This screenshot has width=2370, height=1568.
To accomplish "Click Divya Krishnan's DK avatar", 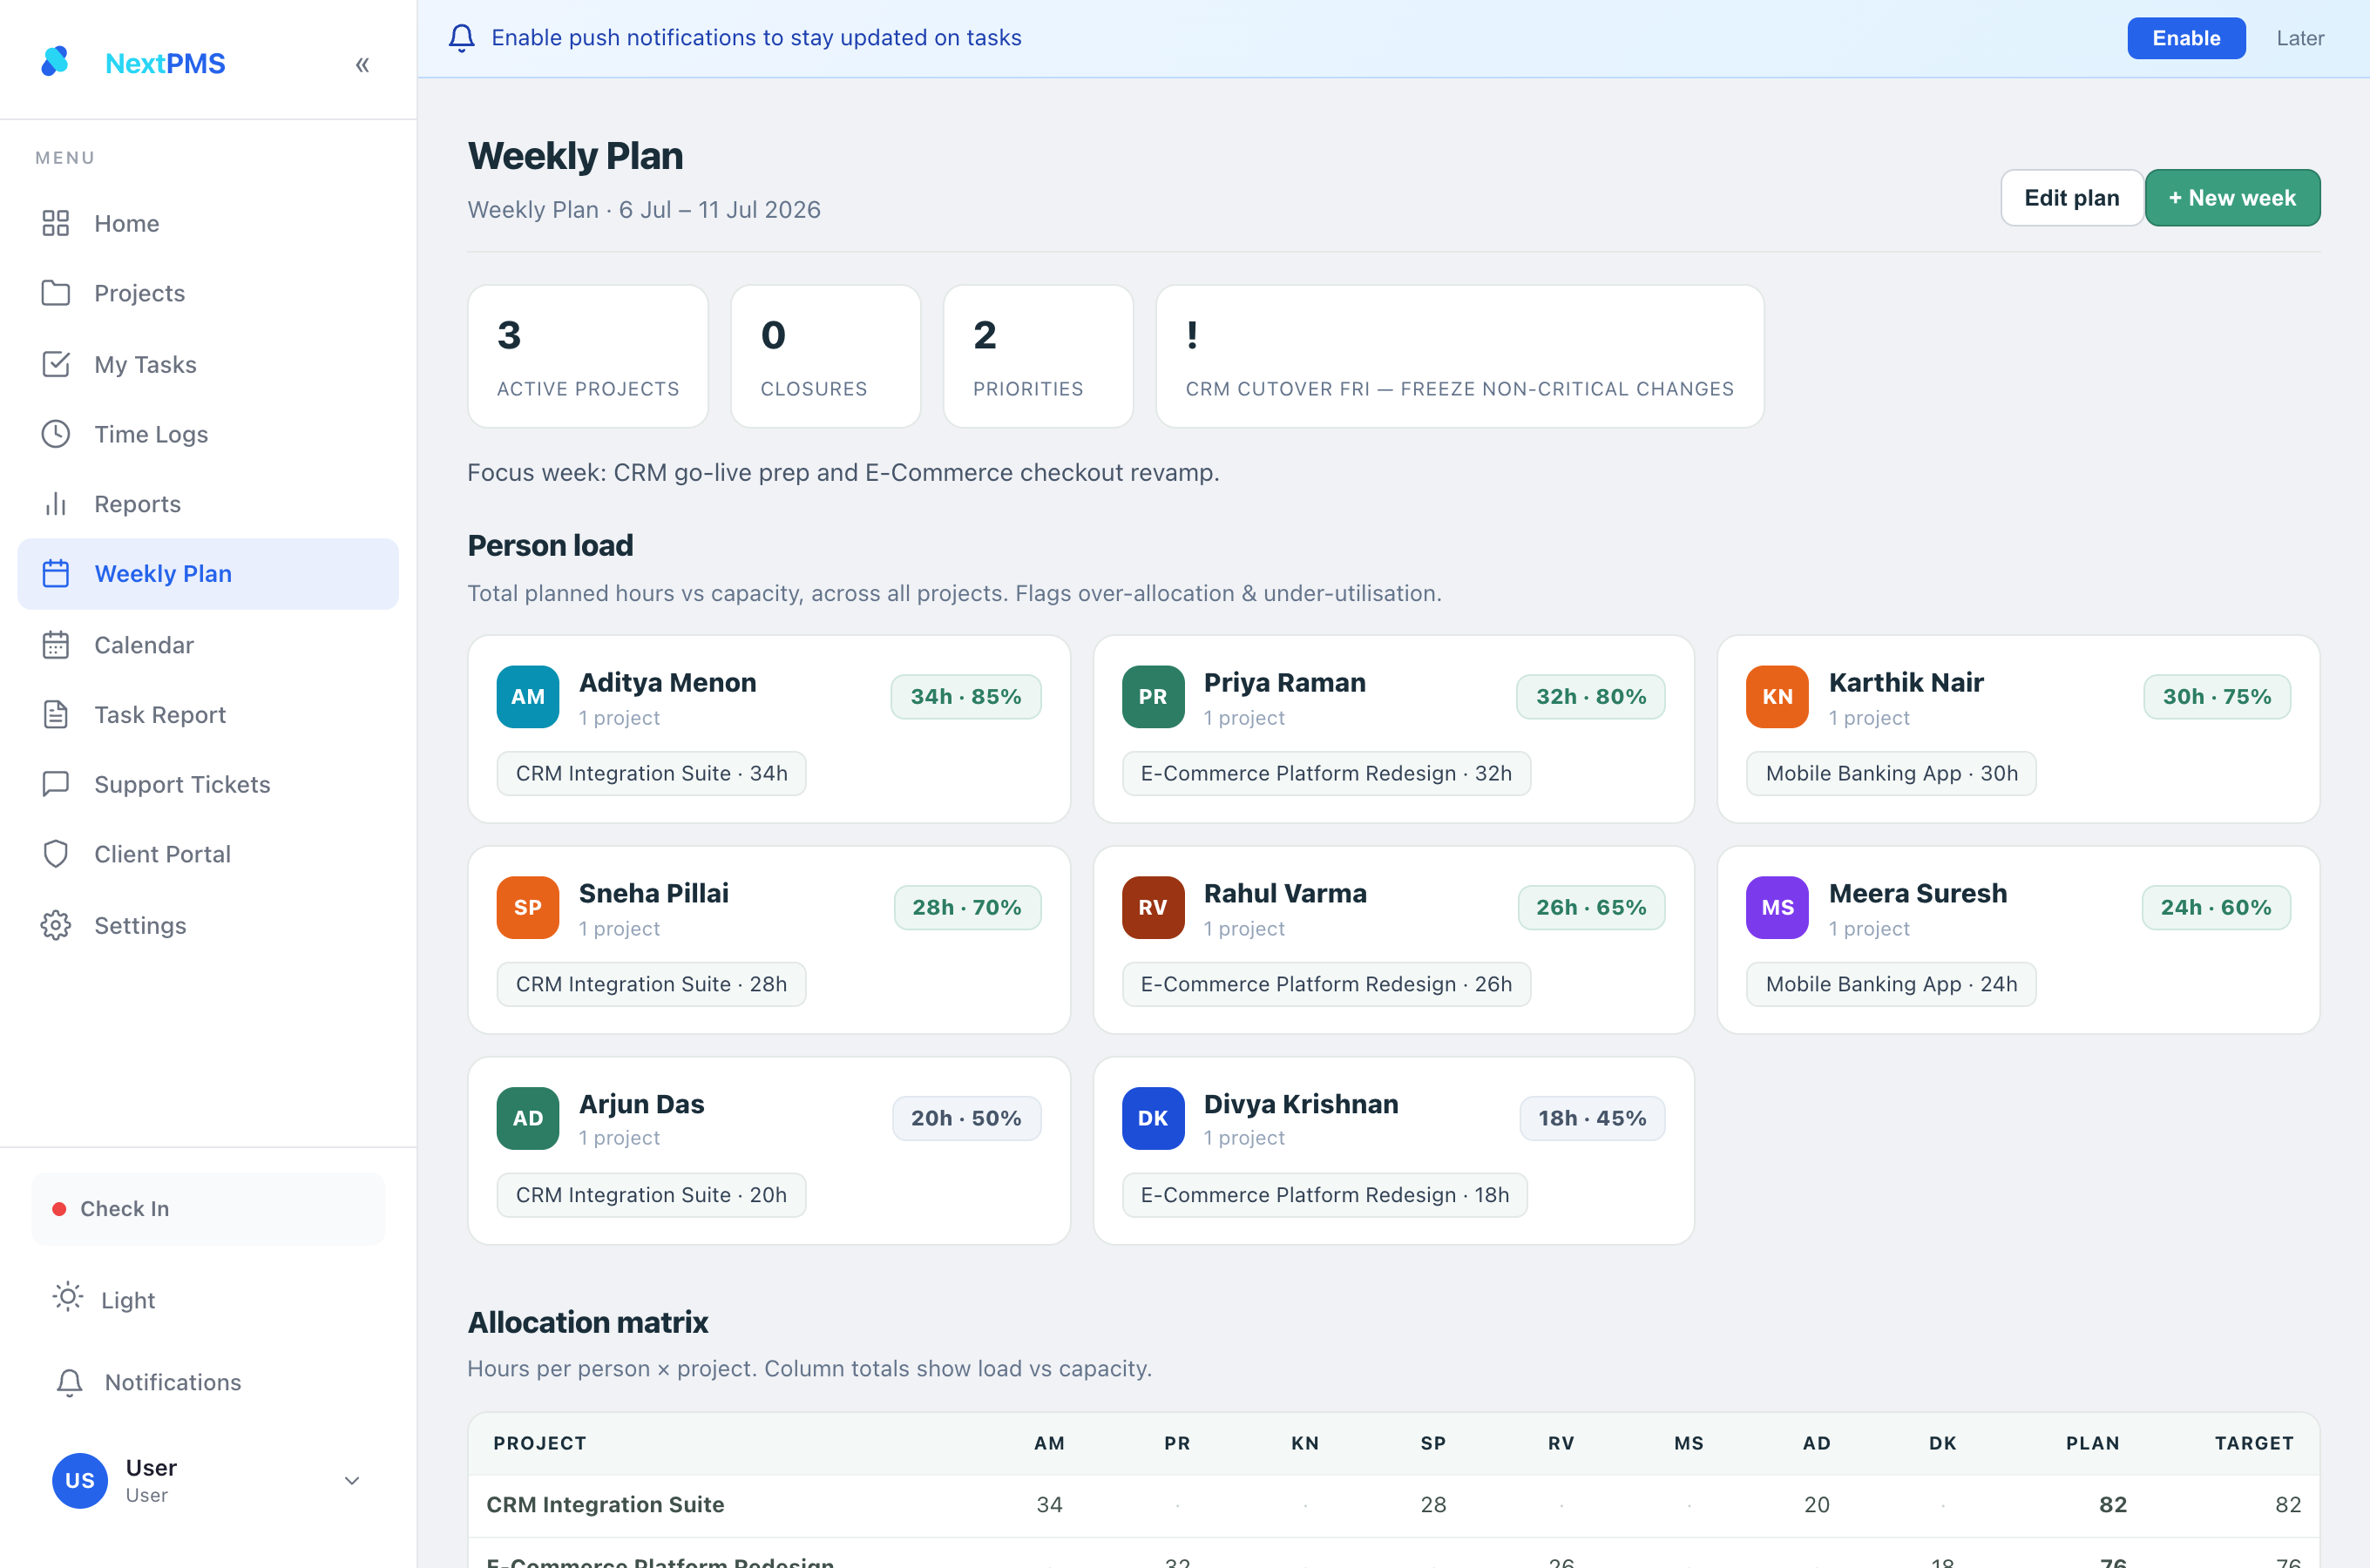I will click(x=1153, y=1119).
